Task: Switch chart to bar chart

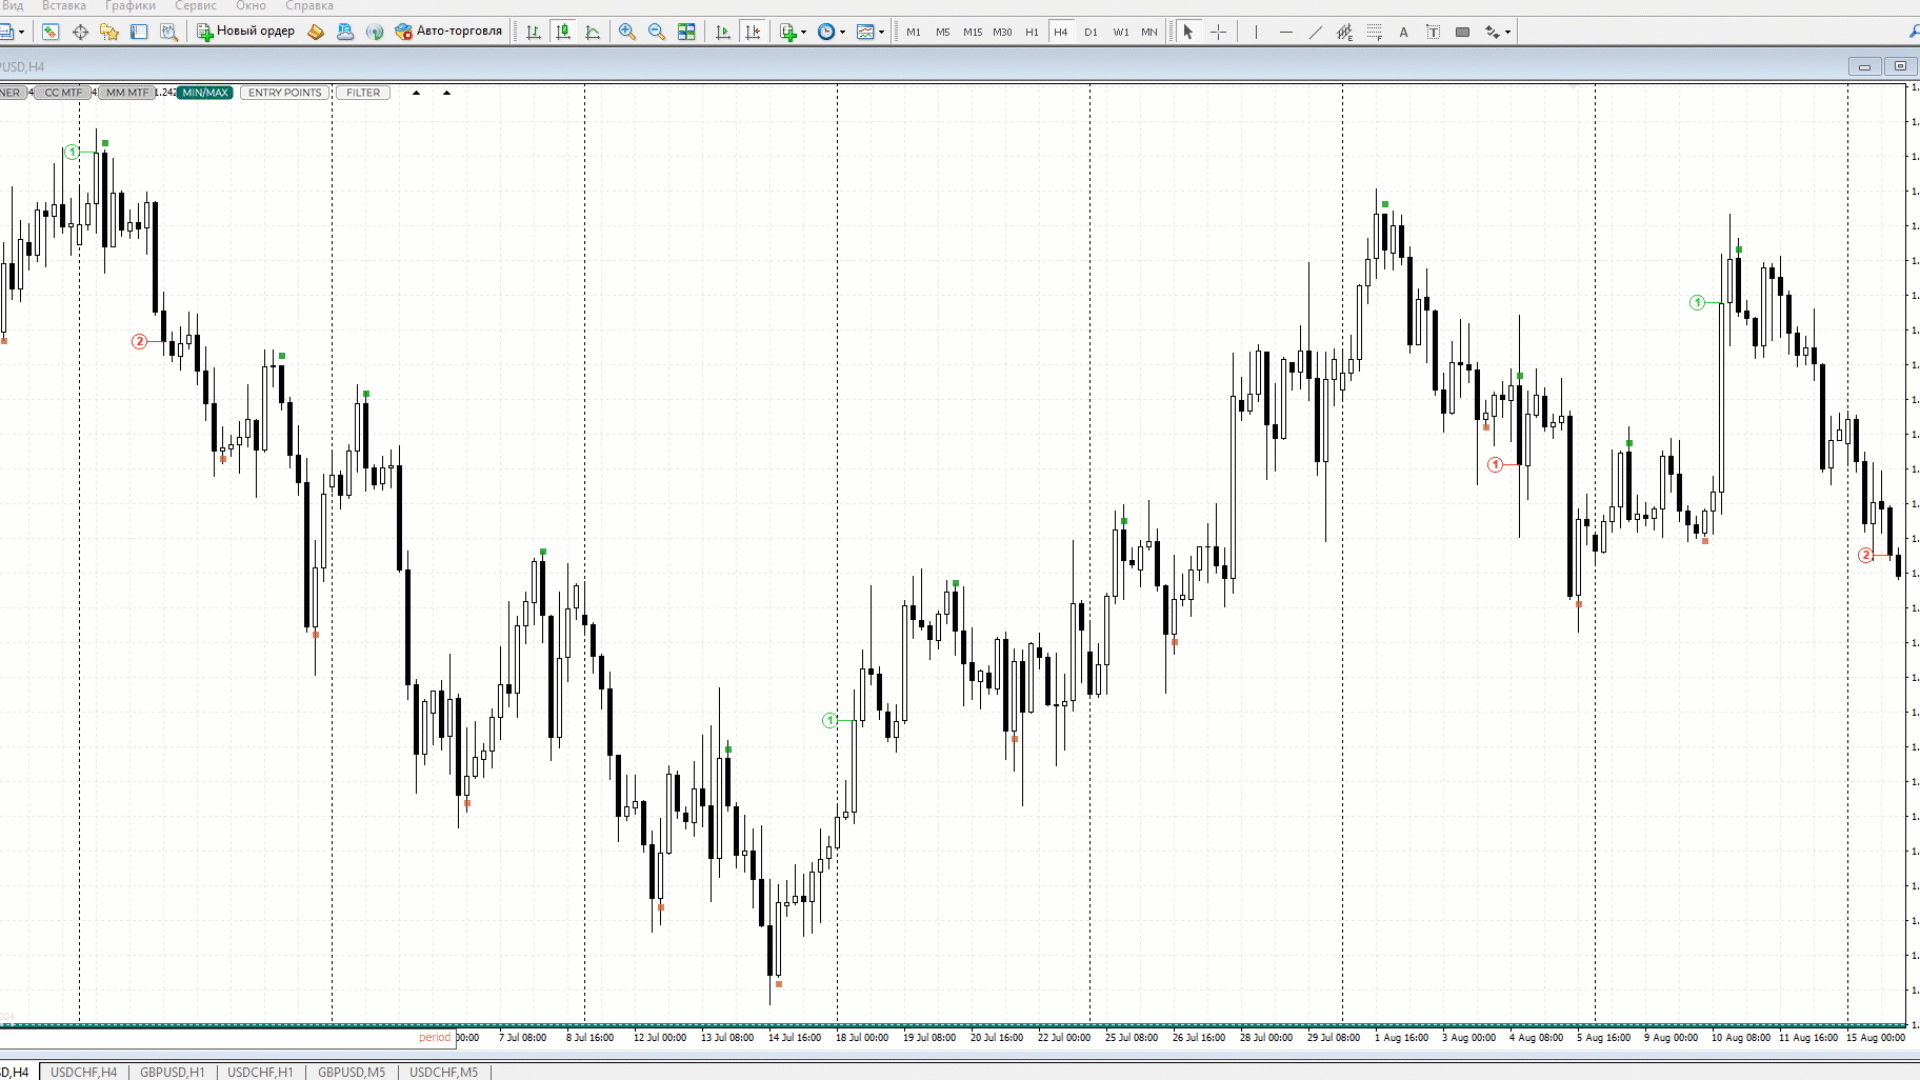Action: click(x=534, y=32)
